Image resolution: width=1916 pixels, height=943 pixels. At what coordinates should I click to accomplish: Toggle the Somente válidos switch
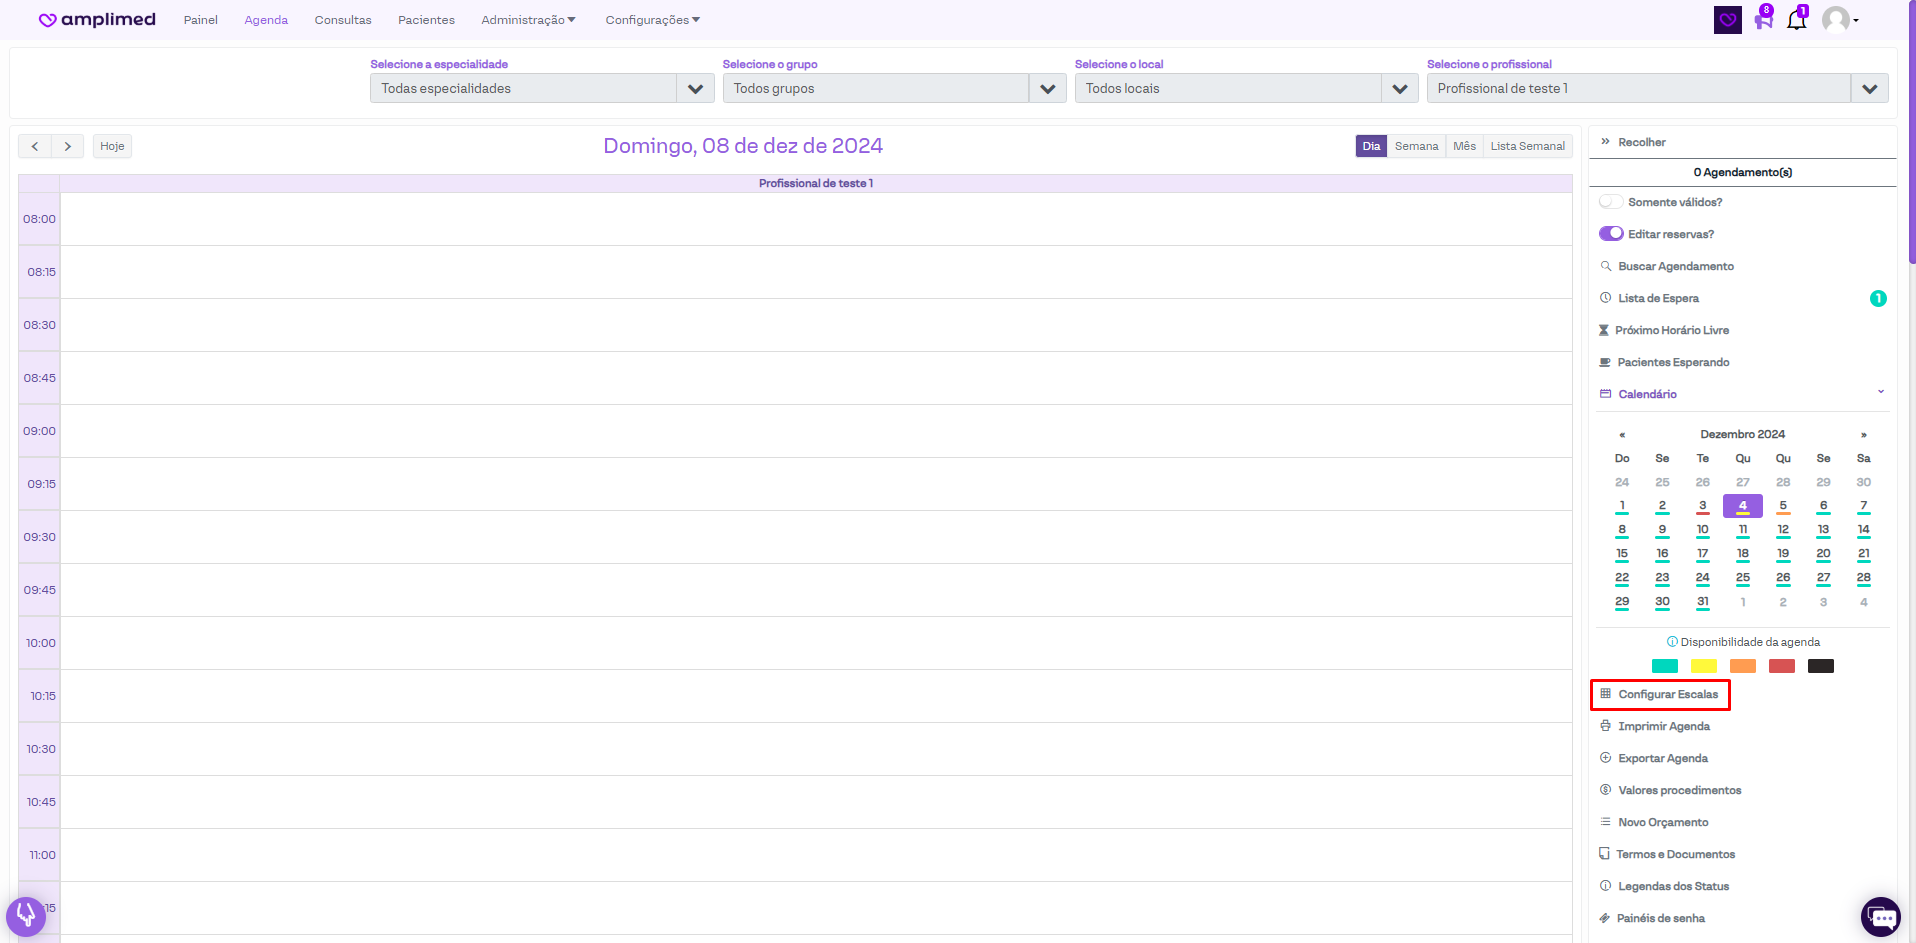1610,202
